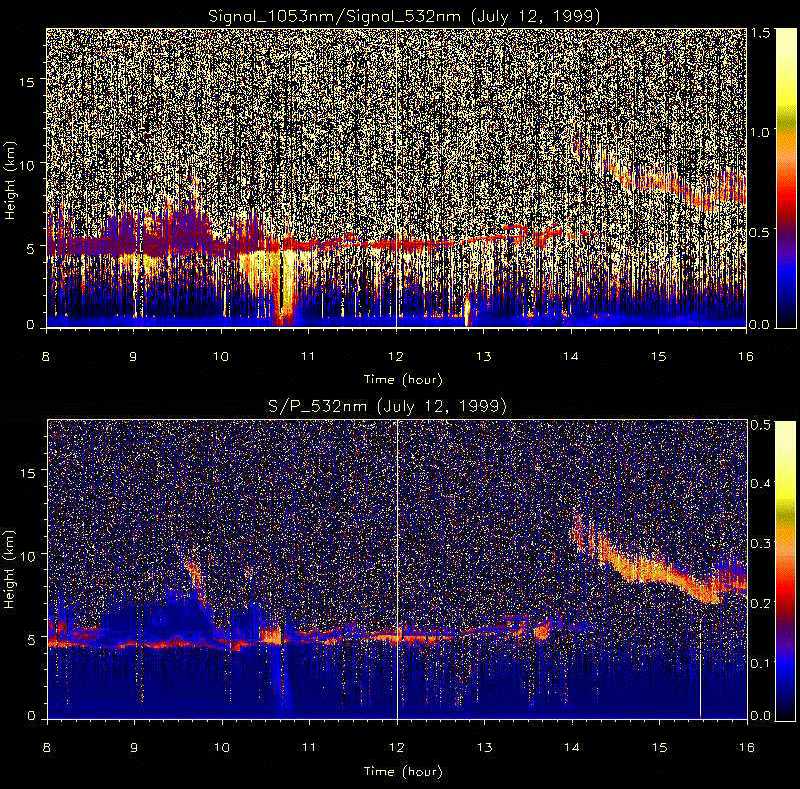800x789 pixels.
Task: Click the 15 km height tick on top plot
Action: tap(30, 82)
